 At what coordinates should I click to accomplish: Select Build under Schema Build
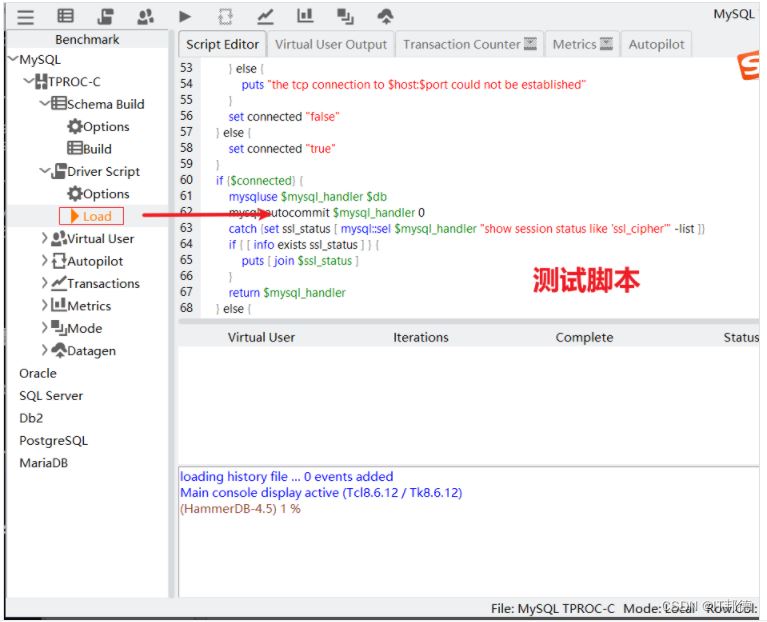coord(96,149)
